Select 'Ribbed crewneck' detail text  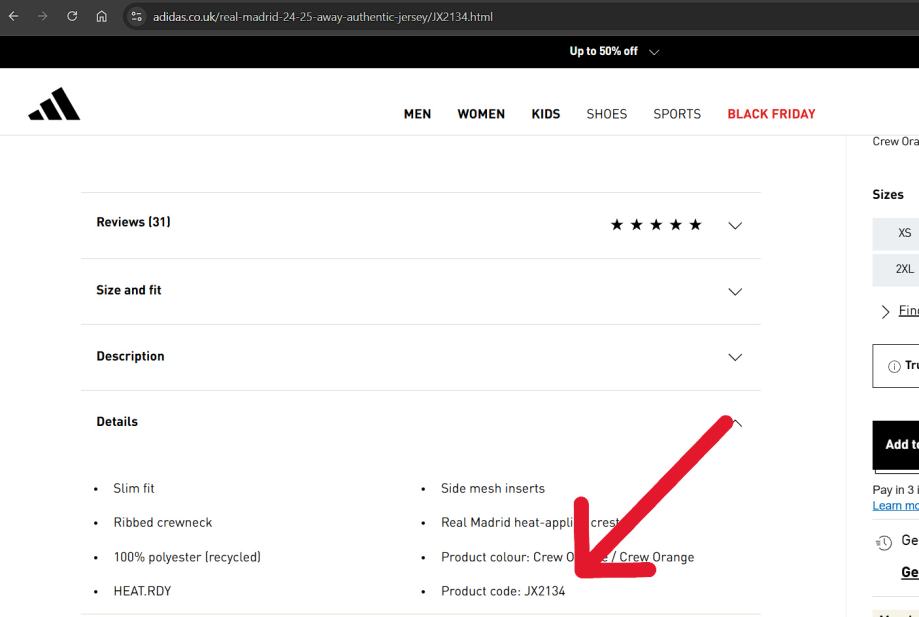[163, 523]
